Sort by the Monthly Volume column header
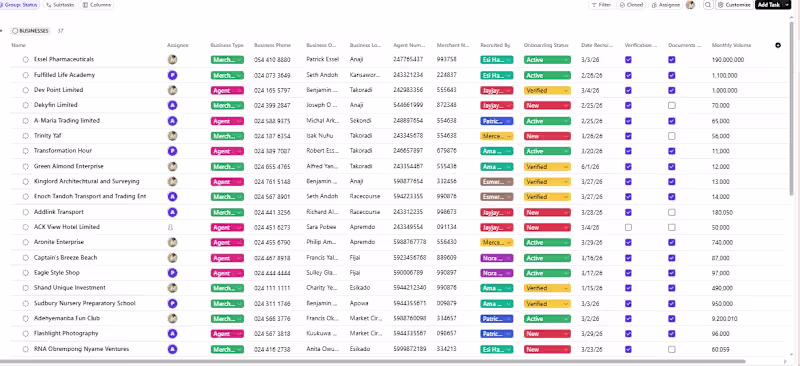This screenshot has width=800, height=366. (731, 45)
